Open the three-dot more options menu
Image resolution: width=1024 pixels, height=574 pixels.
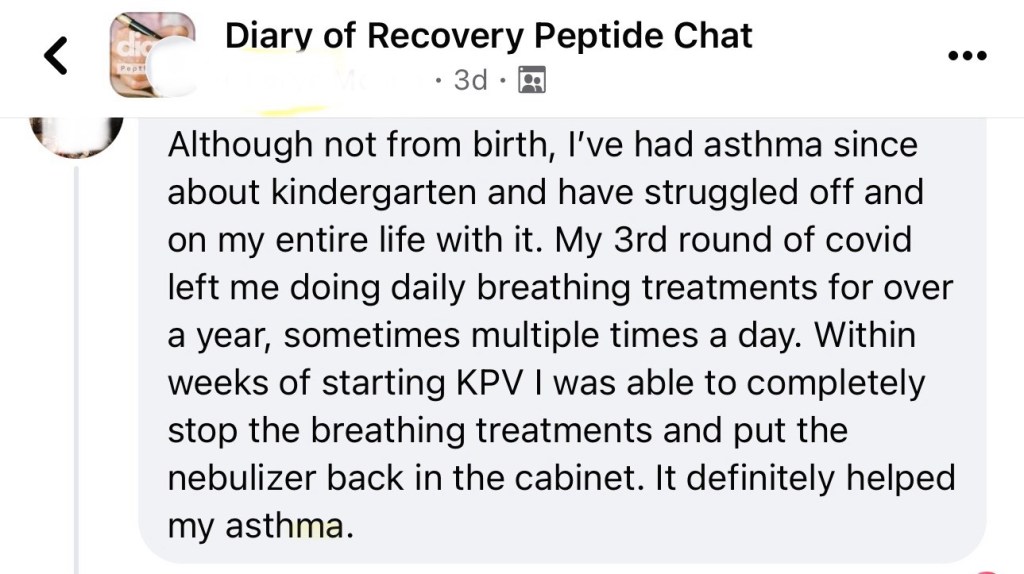coord(966,56)
